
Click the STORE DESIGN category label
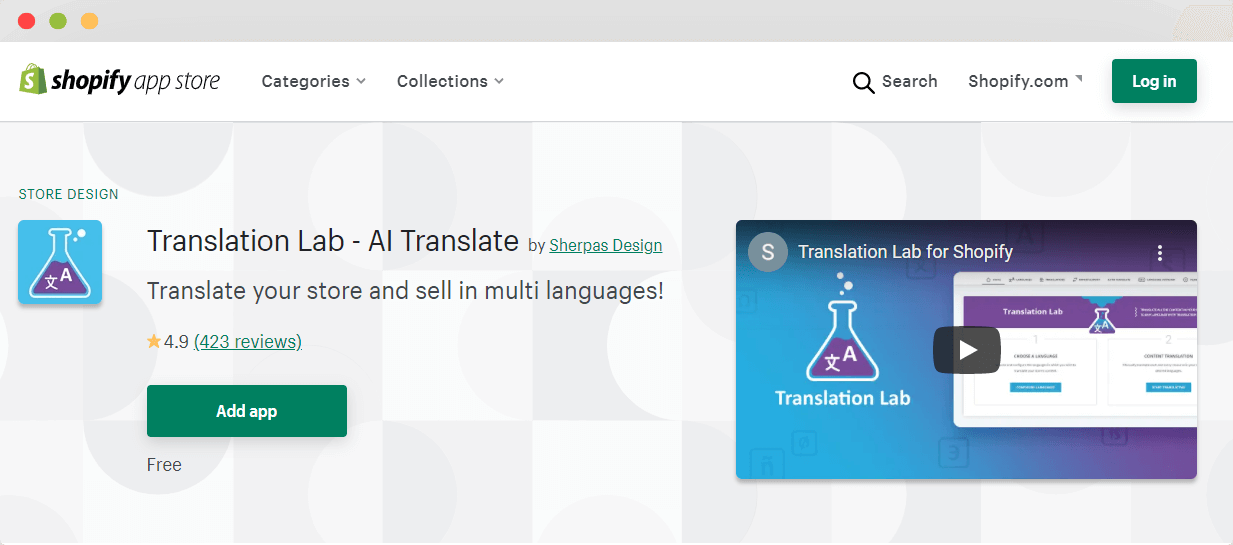pos(69,194)
